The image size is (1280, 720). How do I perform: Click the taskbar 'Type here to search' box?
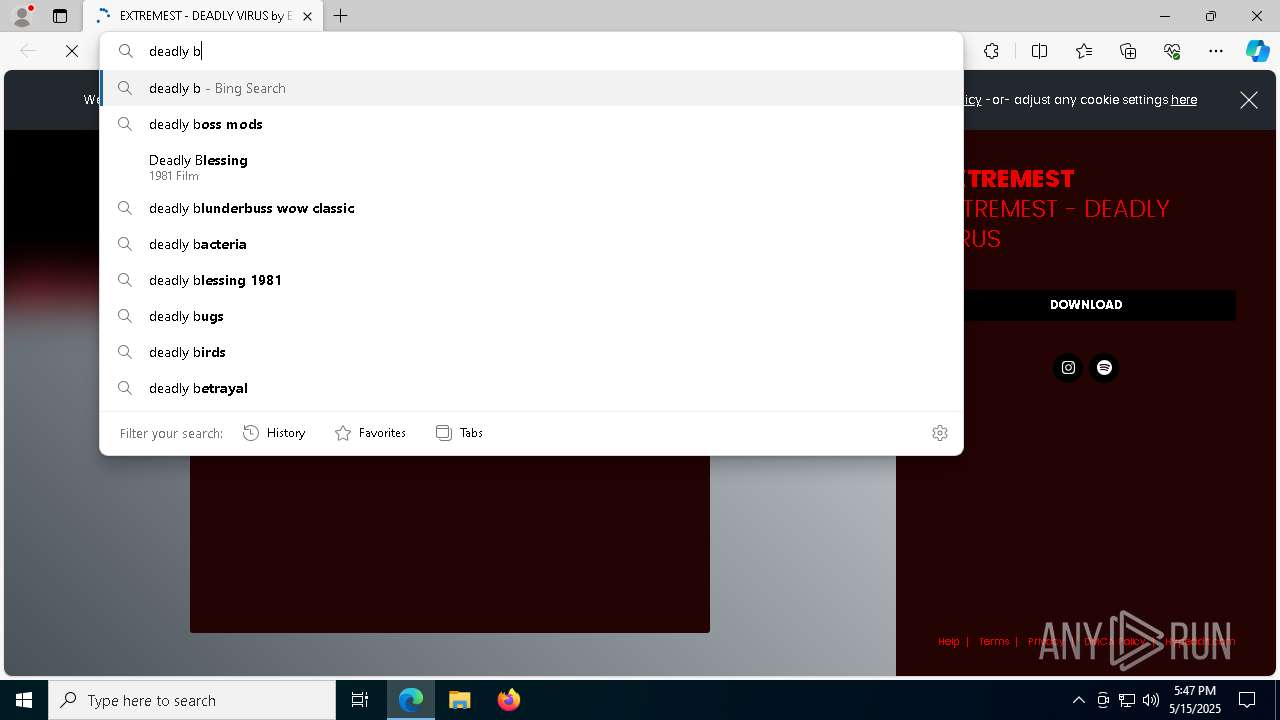point(192,700)
